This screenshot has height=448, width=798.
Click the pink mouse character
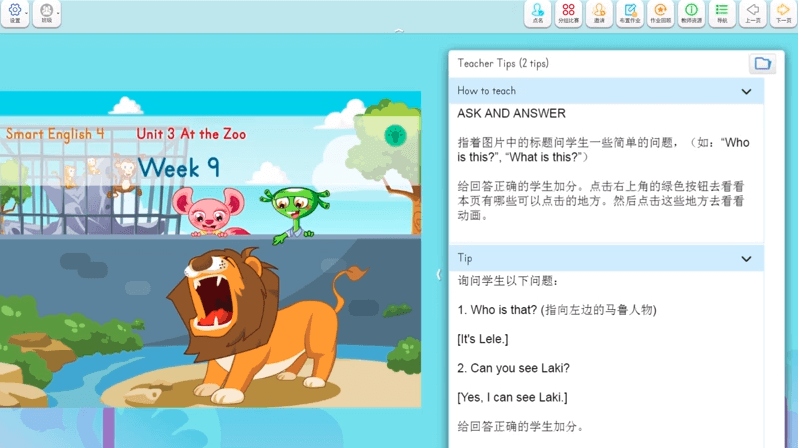[209, 212]
